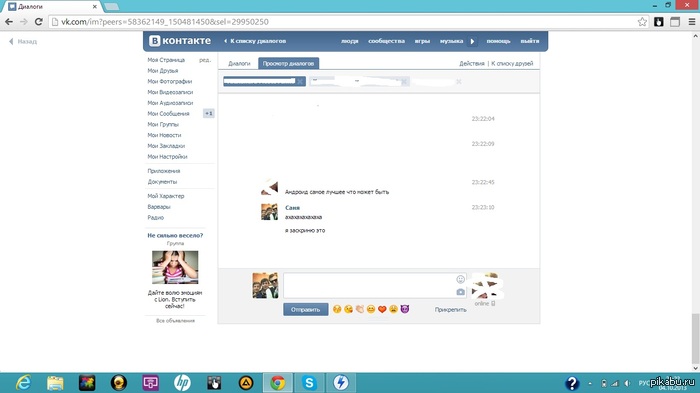Open Мои Новости in sidebar
This screenshot has width=700, height=393.
(164, 135)
